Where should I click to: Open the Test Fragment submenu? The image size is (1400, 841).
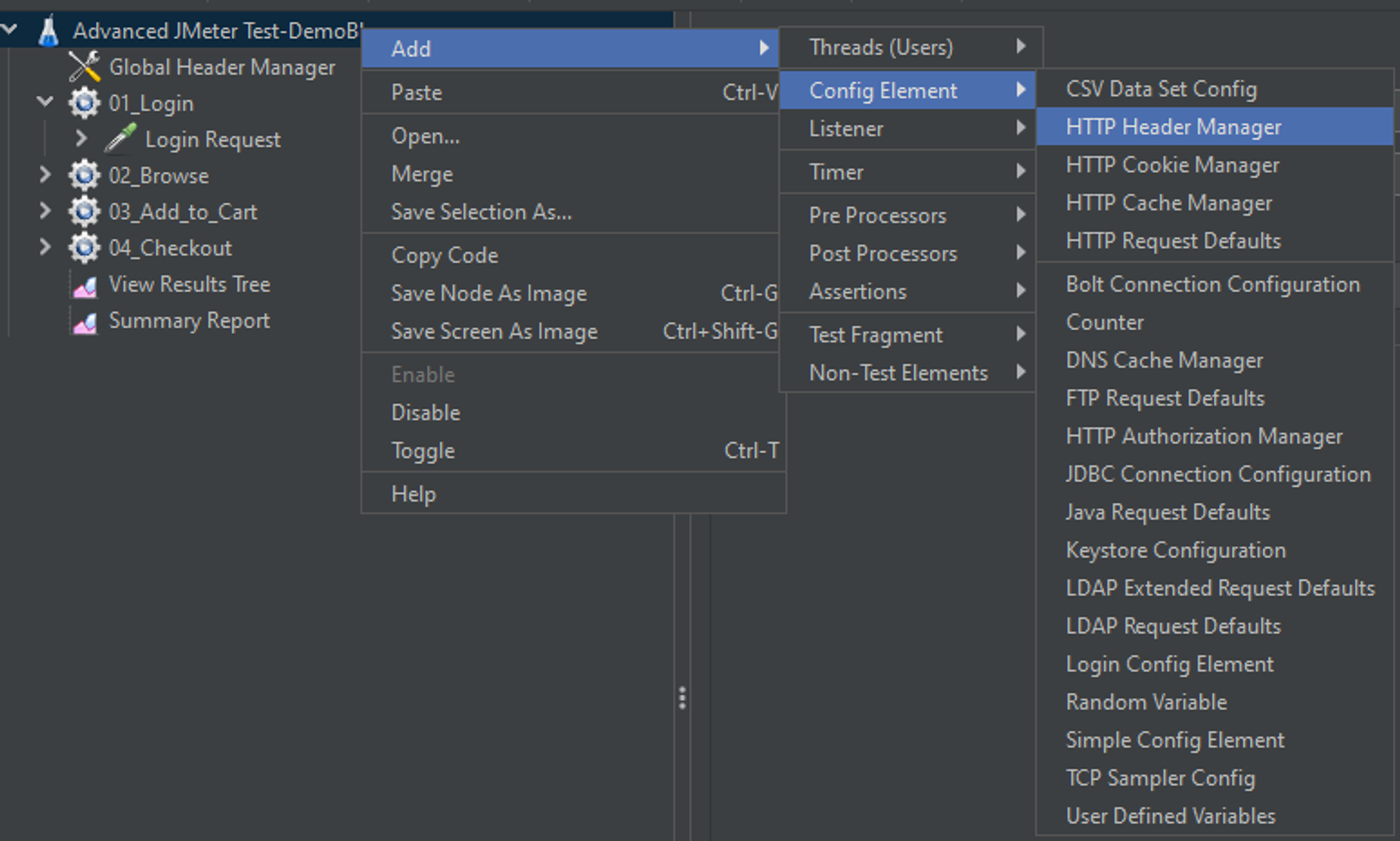907,335
